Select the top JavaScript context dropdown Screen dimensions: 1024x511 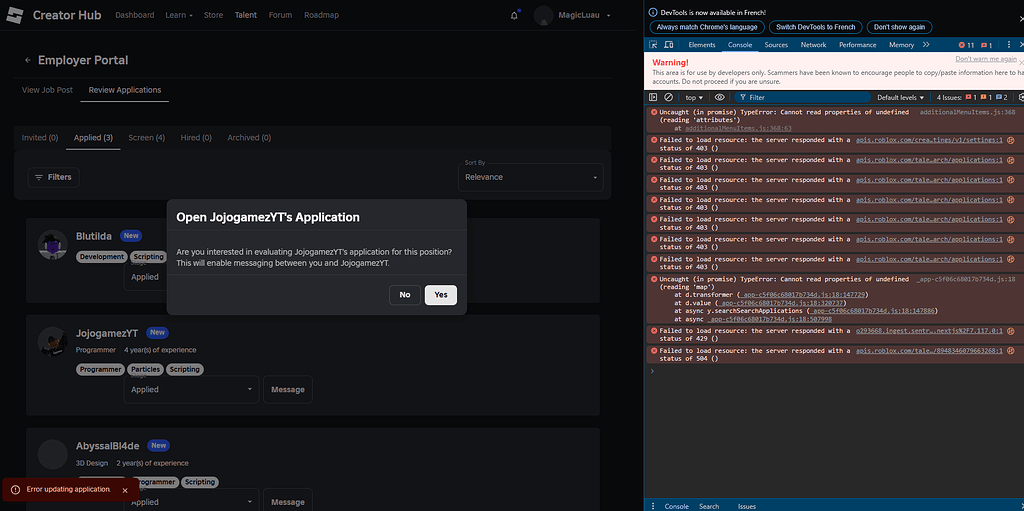pos(694,97)
